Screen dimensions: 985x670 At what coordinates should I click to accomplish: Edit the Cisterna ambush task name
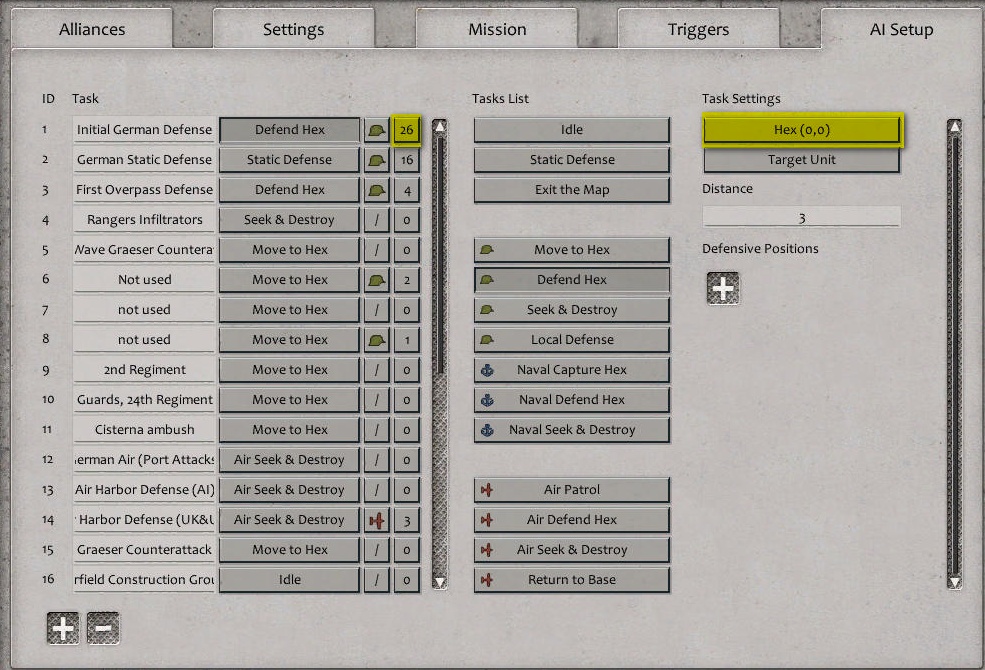[144, 430]
